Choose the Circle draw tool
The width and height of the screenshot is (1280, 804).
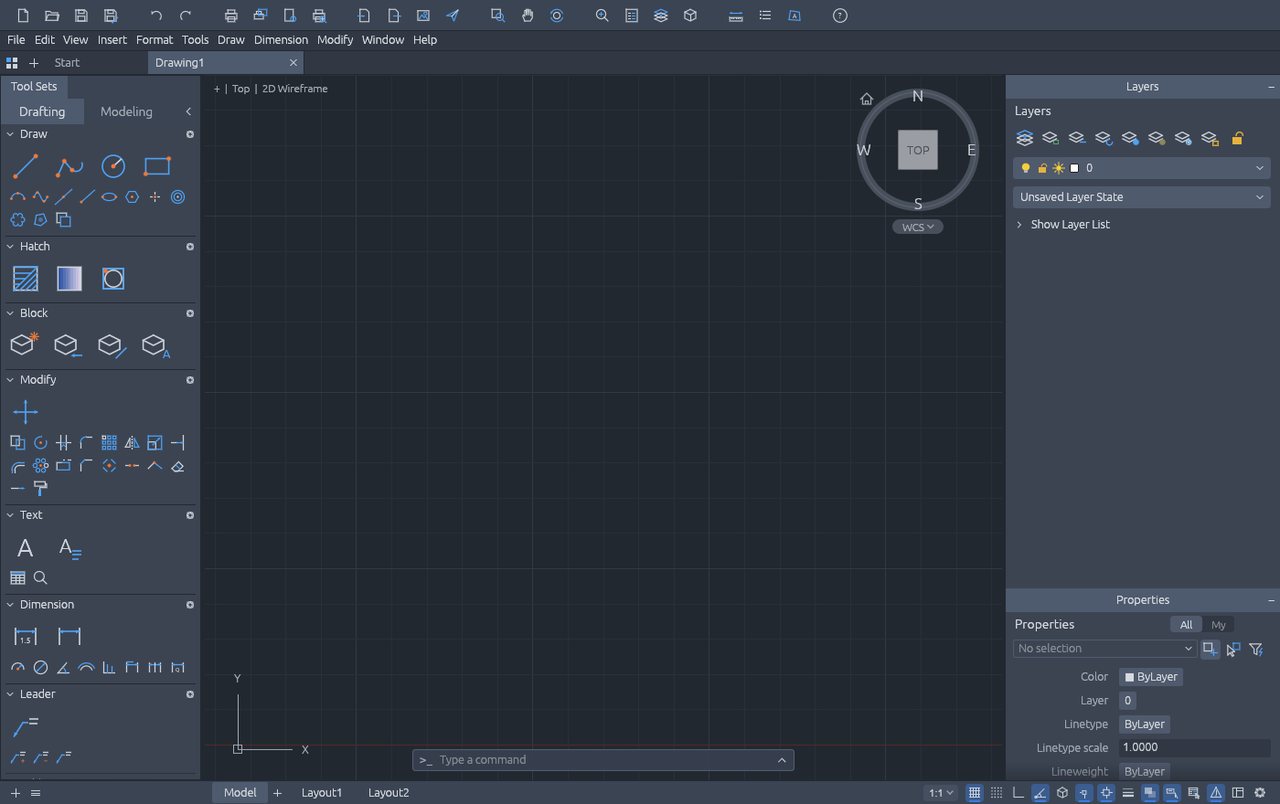click(x=113, y=166)
